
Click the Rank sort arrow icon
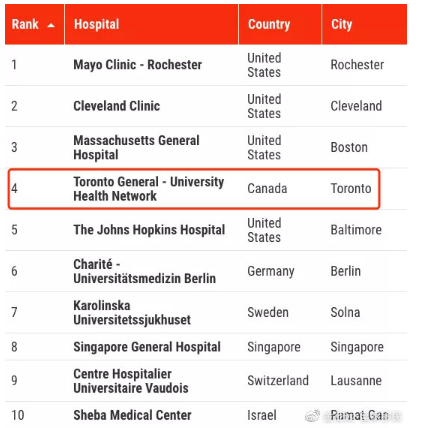pyautogui.click(x=51, y=25)
